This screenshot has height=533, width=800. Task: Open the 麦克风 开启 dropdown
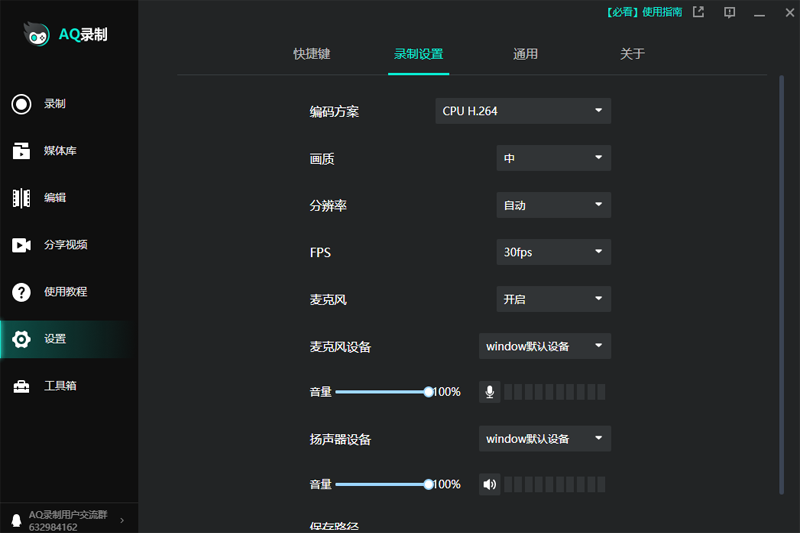click(x=554, y=299)
